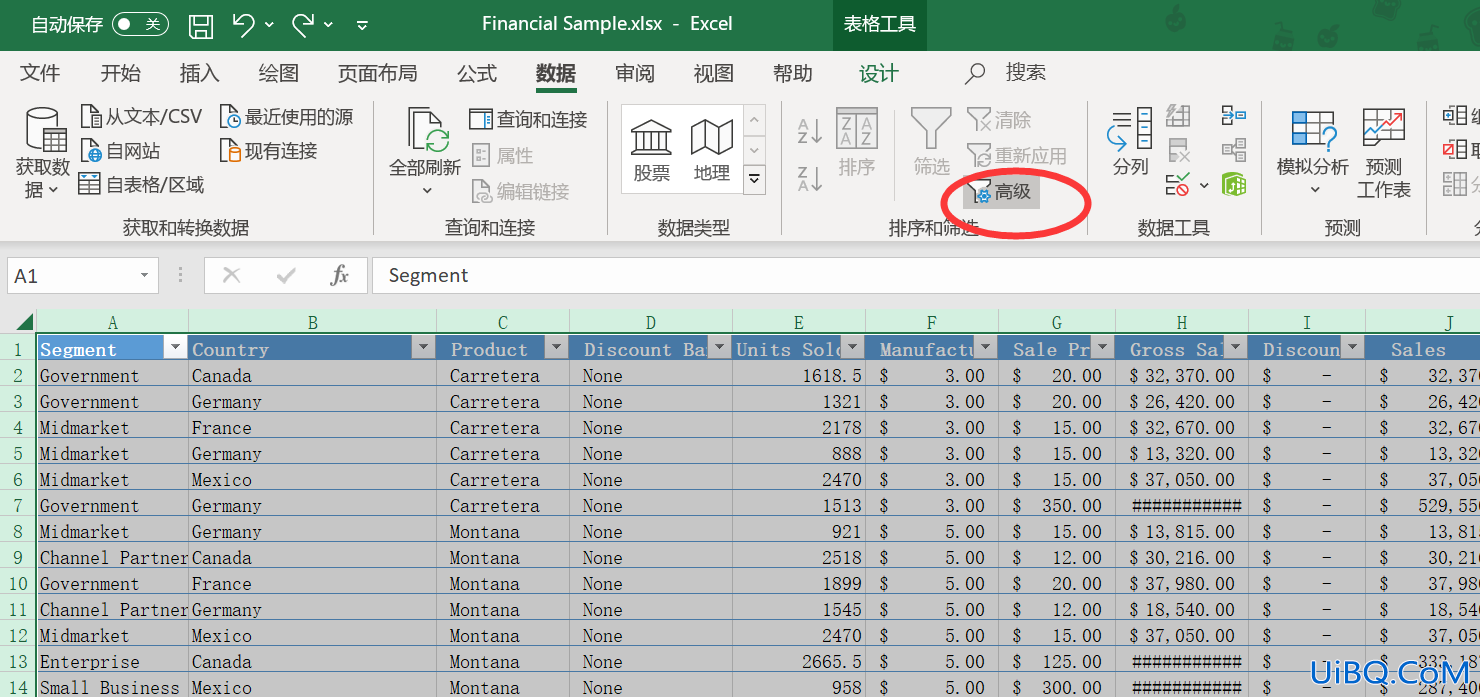The image size is (1480, 697).
Task: Open the Units Sold column filter dropdown
Action: tap(852, 348)
